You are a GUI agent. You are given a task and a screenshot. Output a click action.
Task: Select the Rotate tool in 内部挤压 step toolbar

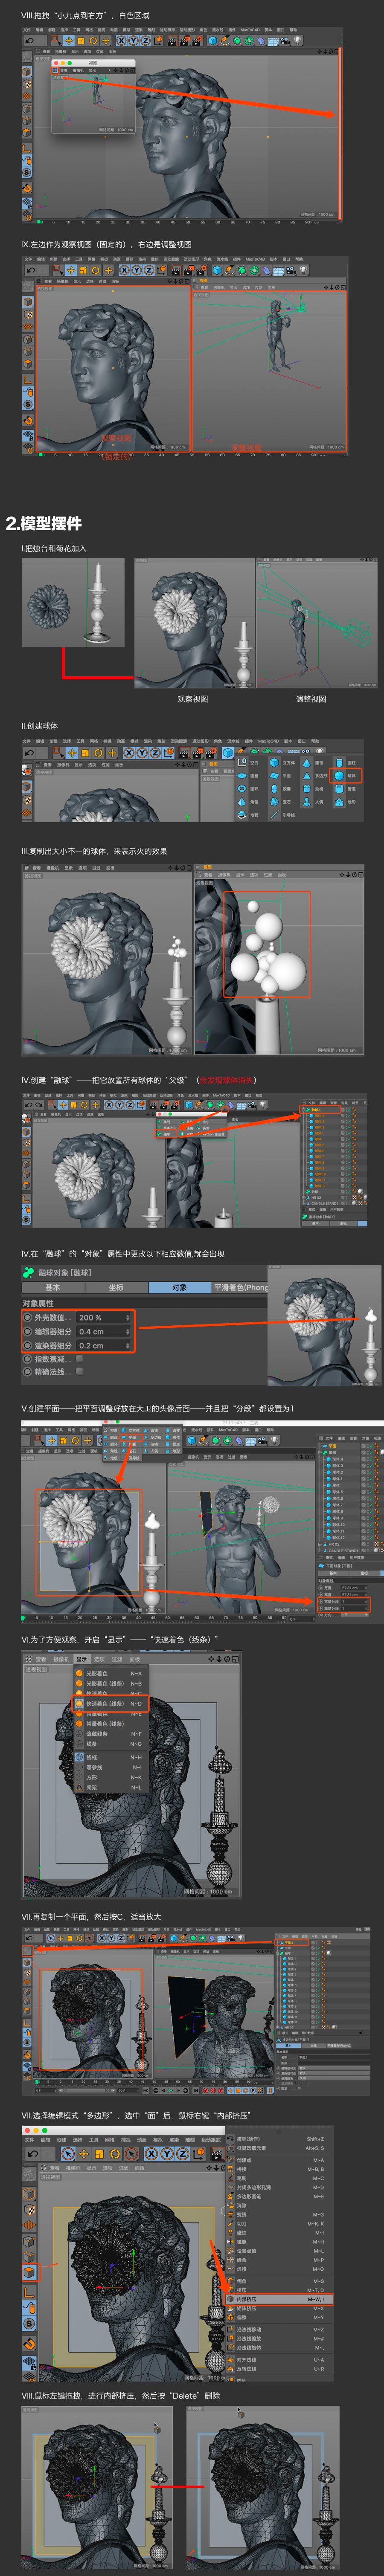pyautogui.click(x=115, y=2153)
